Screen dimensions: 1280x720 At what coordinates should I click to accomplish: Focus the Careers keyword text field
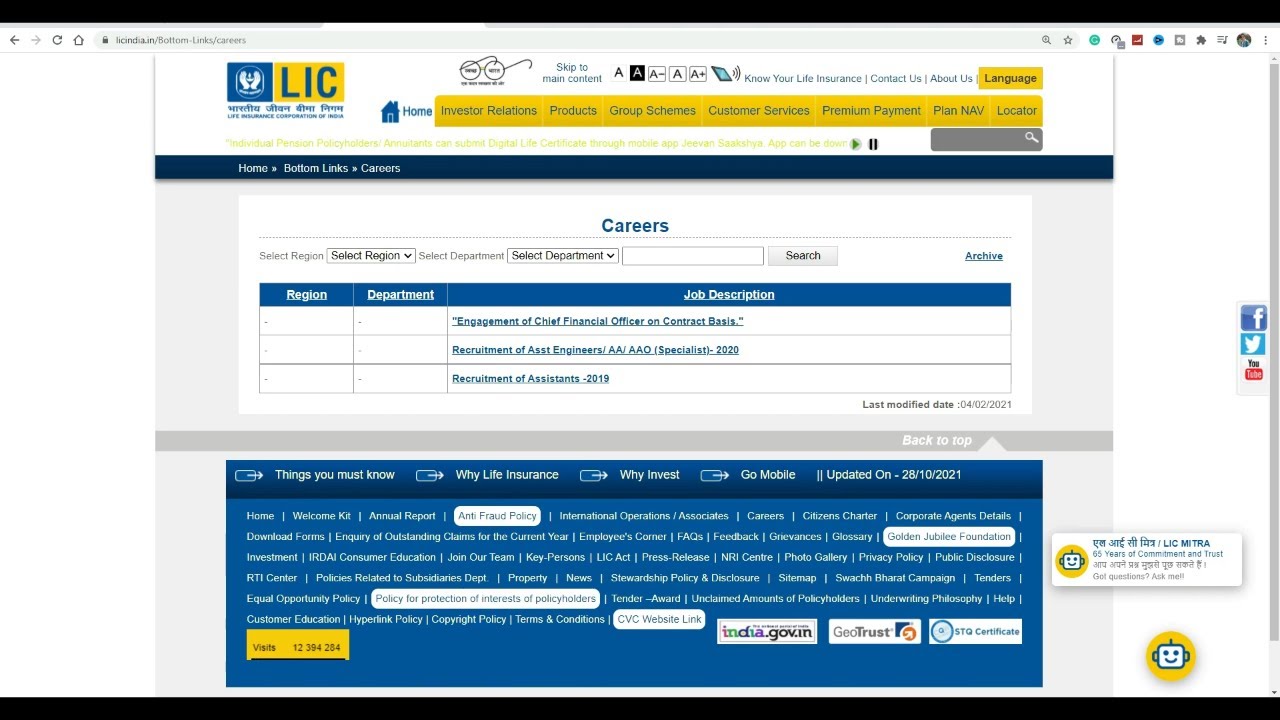click(x=693, y=256)
